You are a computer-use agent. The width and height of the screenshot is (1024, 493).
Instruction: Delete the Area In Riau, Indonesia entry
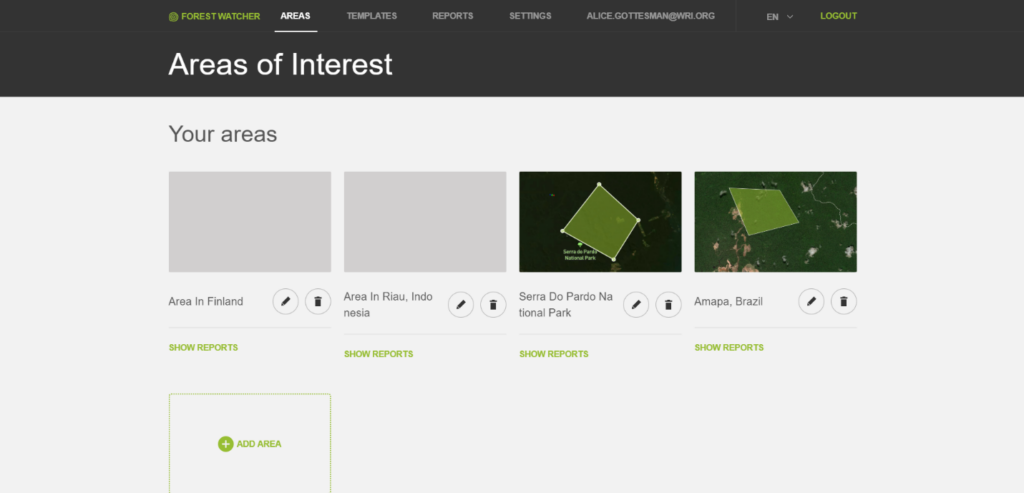pyautogui.click(x=493, y=305)
